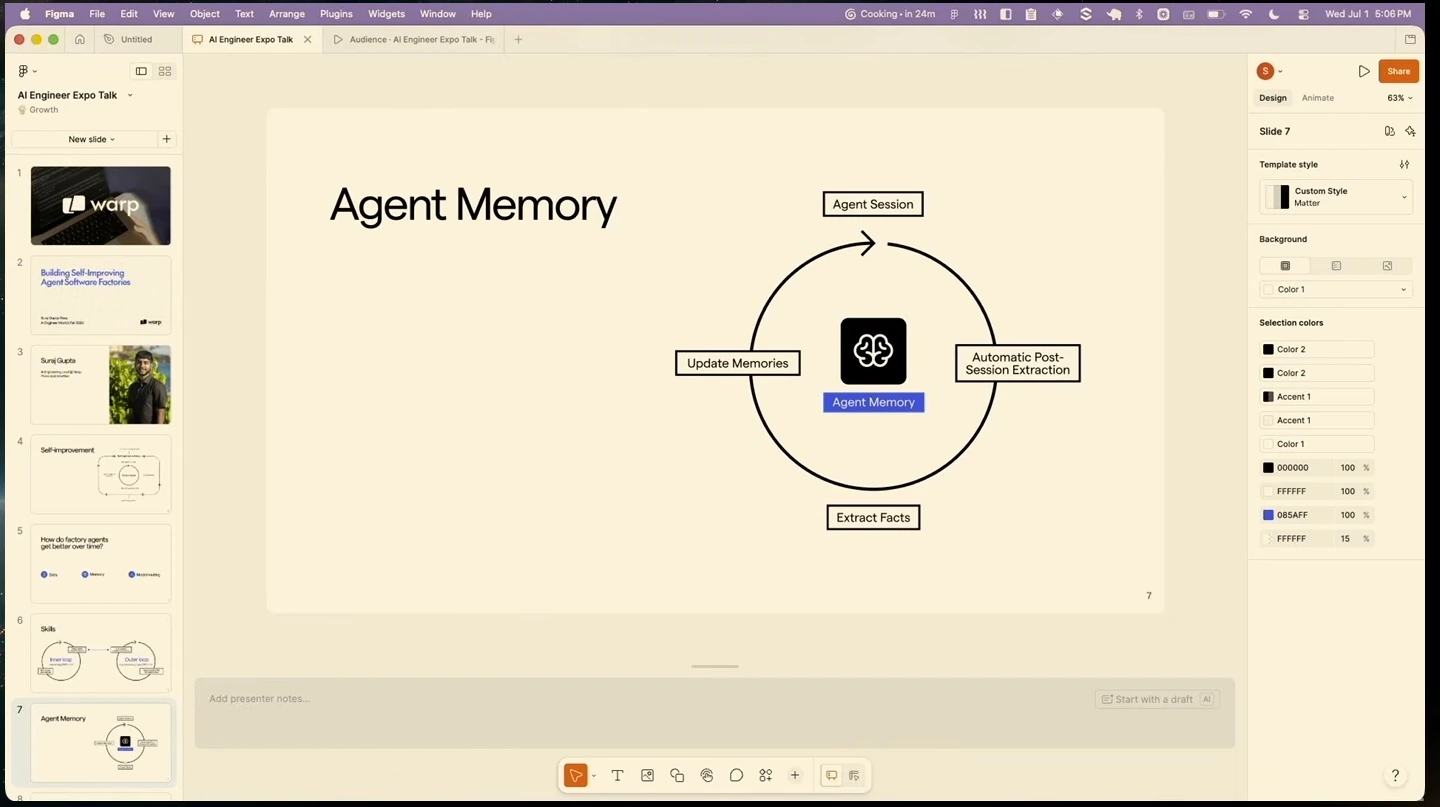
Task: Switch to single slide view toggle
Action: pyautogui.click(x=141, y=71)
